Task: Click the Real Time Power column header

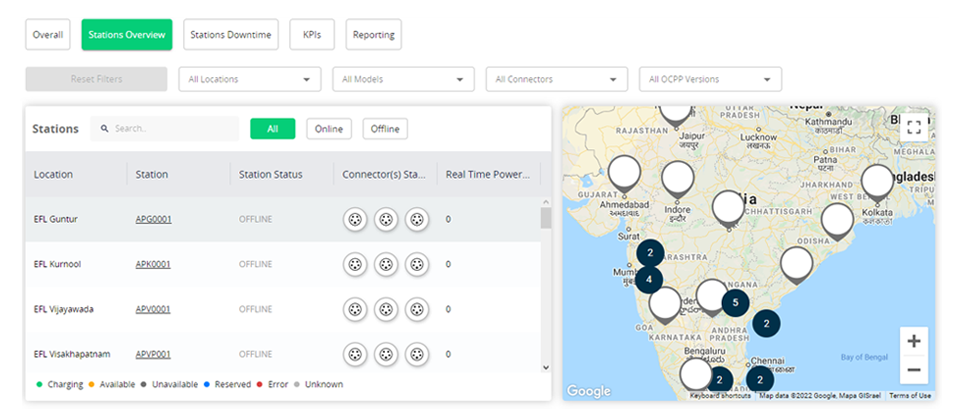Action: [x=488, y=174]
